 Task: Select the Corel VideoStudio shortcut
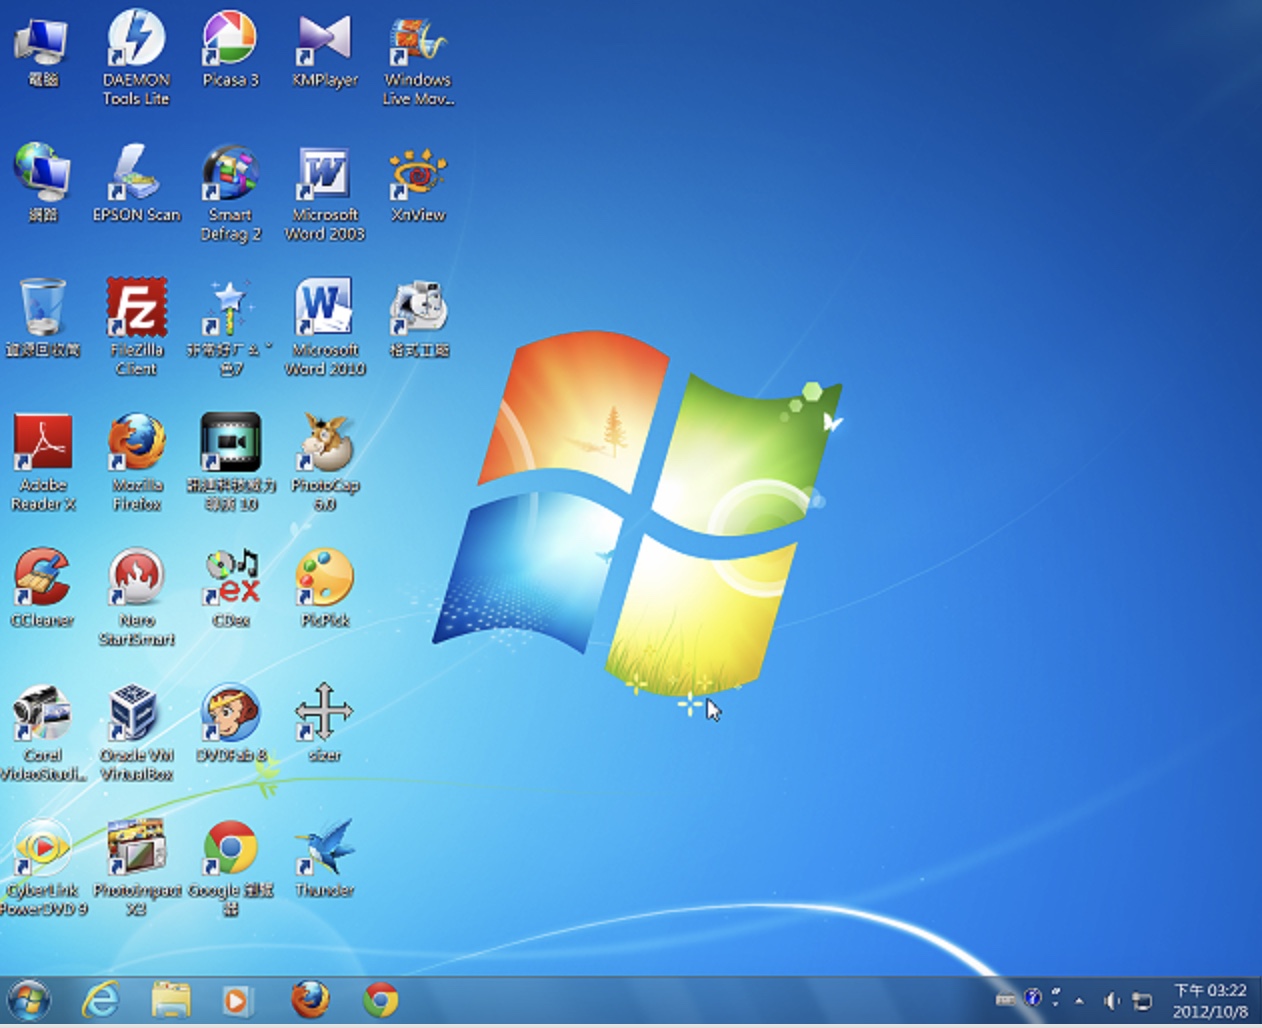(42, 733)
